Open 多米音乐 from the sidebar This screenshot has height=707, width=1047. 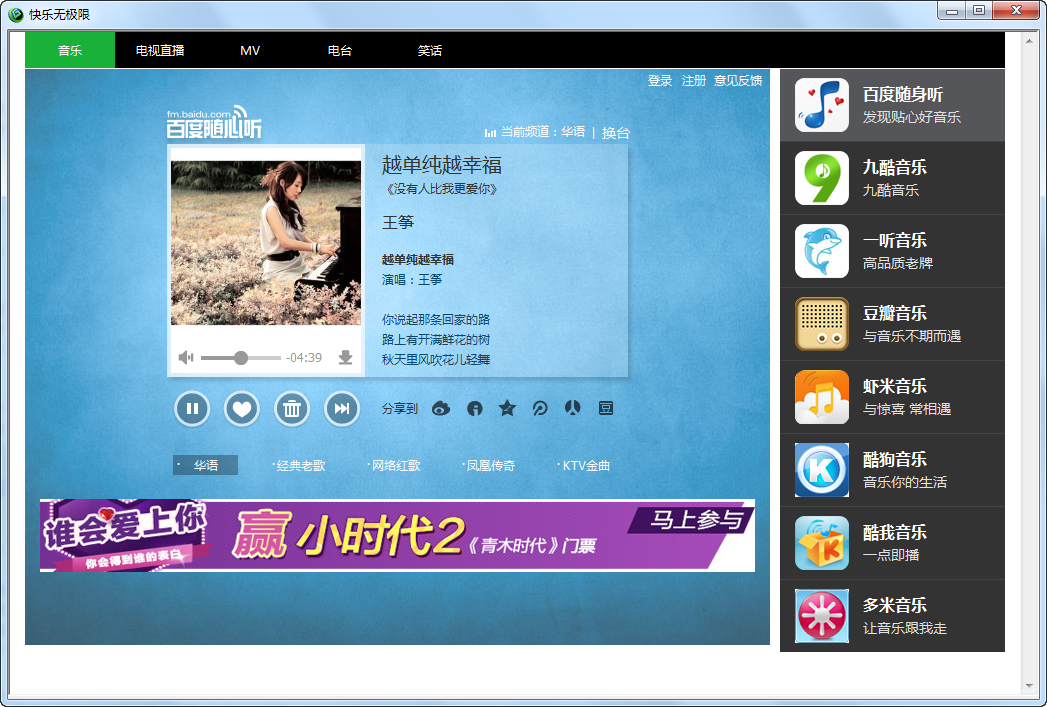893,615
